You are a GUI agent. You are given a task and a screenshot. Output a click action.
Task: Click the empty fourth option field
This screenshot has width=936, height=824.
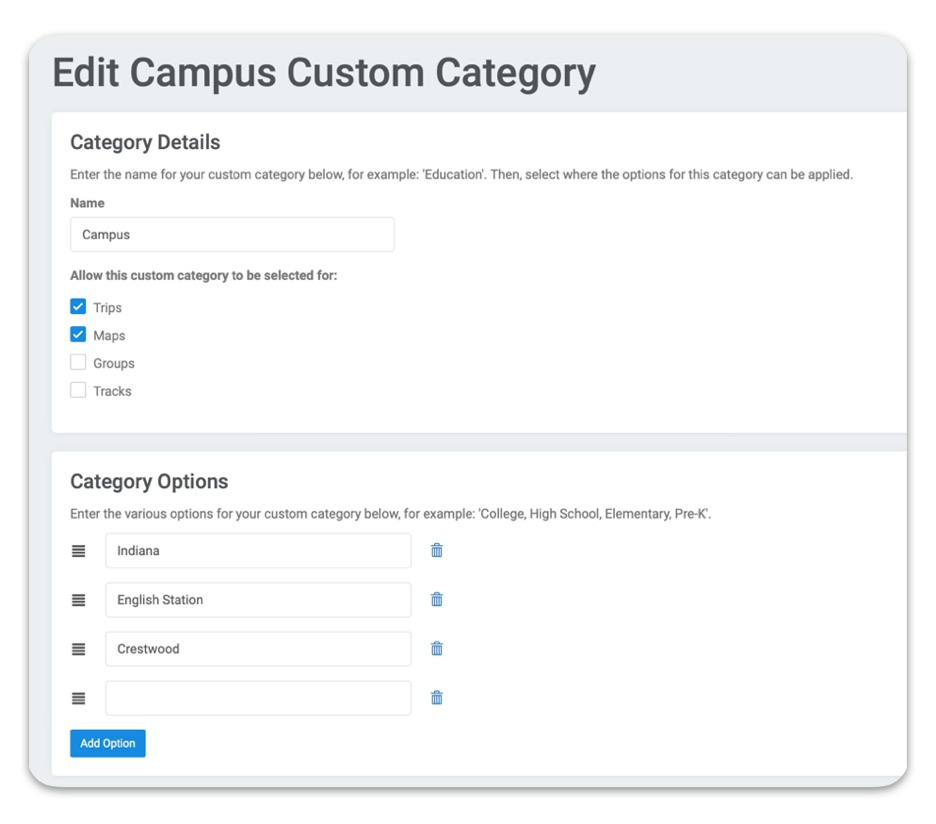(x=258, y=698)
